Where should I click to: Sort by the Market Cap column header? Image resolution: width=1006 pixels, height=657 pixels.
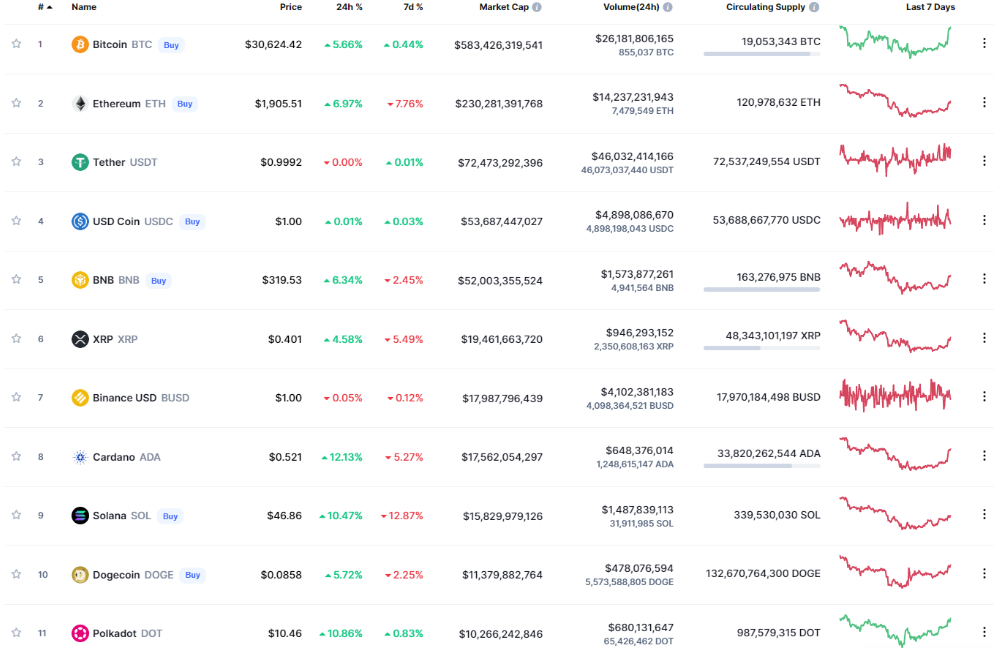(x=504, y=7)
